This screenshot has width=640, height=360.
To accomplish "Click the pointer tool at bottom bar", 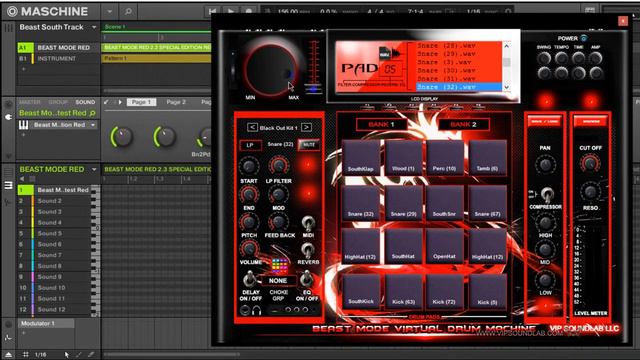I will tap(67, 355).
